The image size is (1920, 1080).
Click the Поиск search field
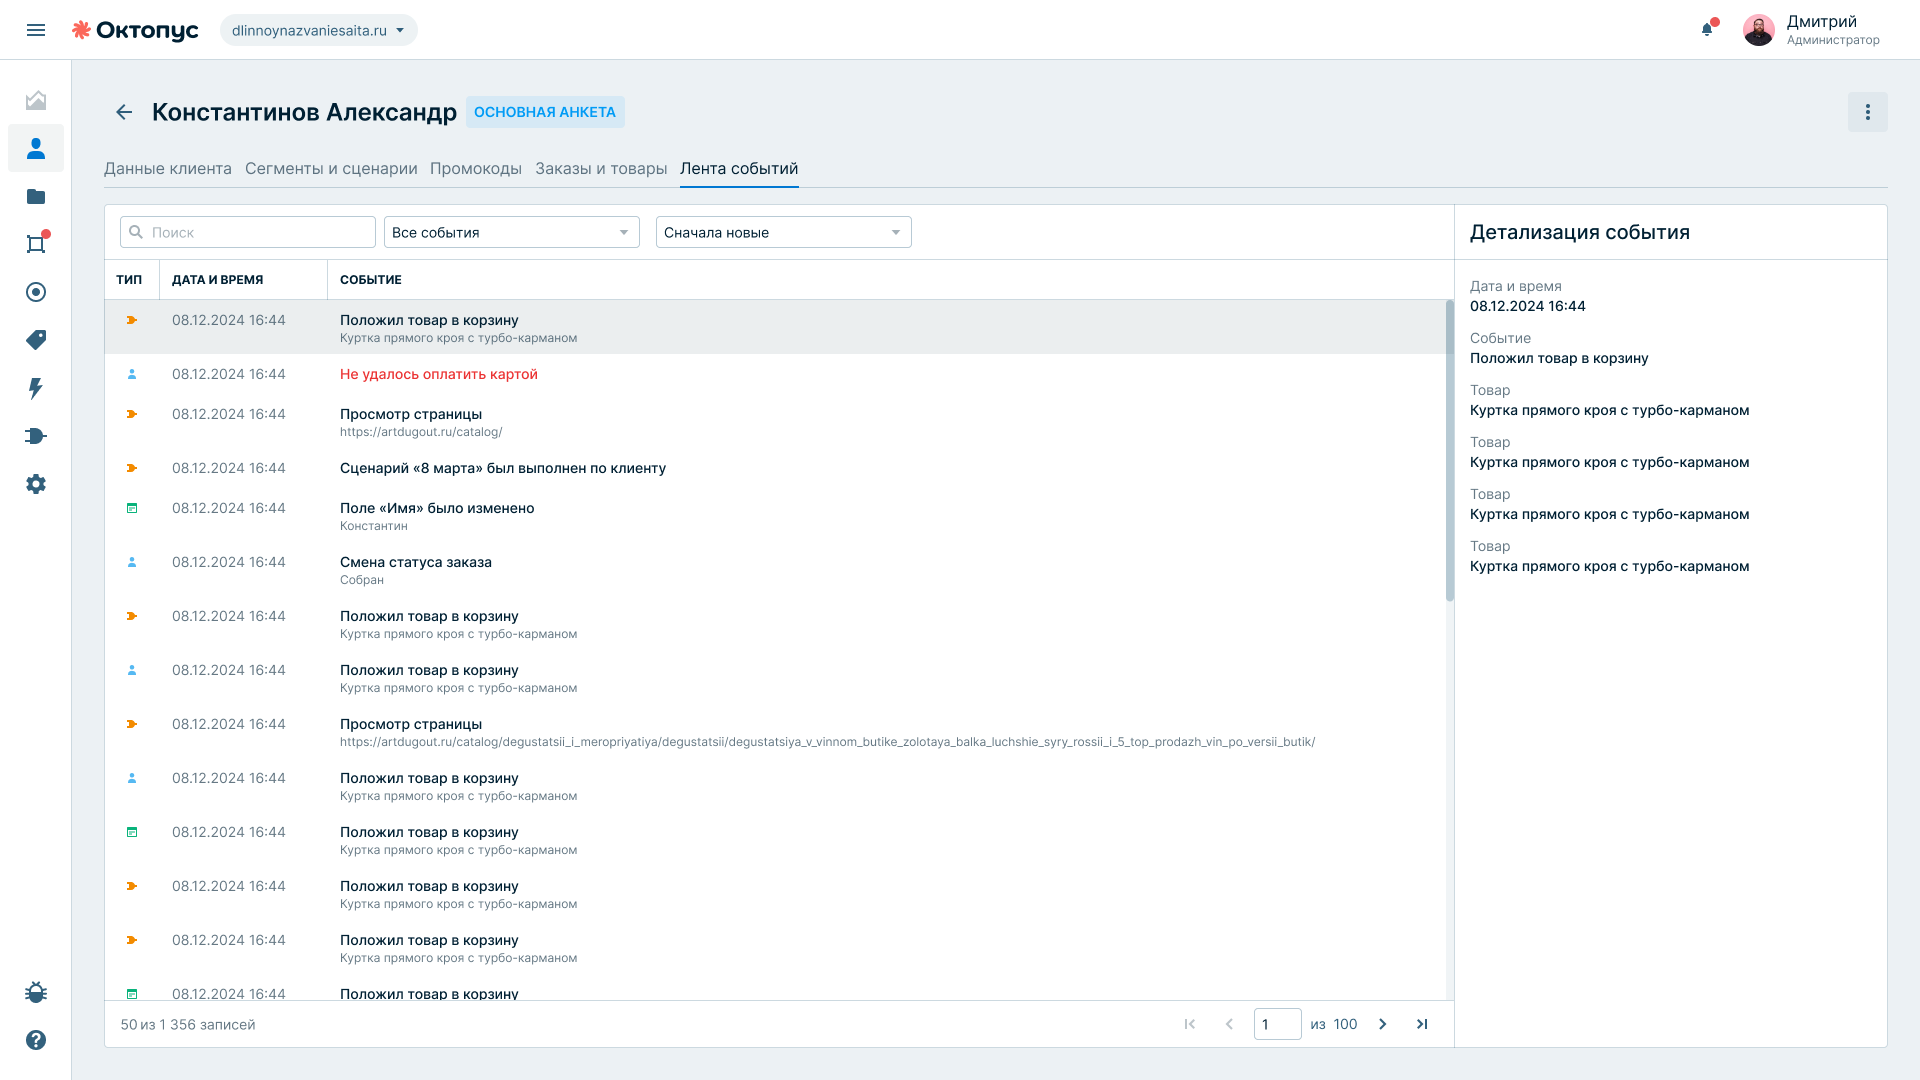(248, 232)
